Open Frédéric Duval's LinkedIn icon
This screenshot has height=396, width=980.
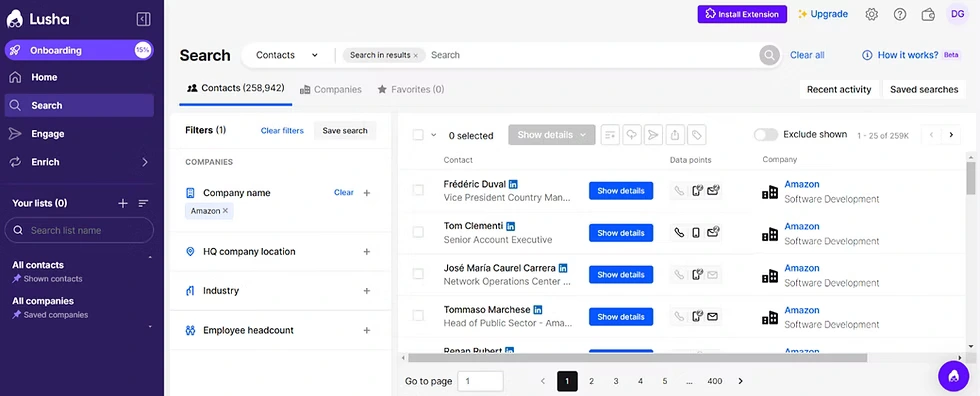tap(513, 184)
